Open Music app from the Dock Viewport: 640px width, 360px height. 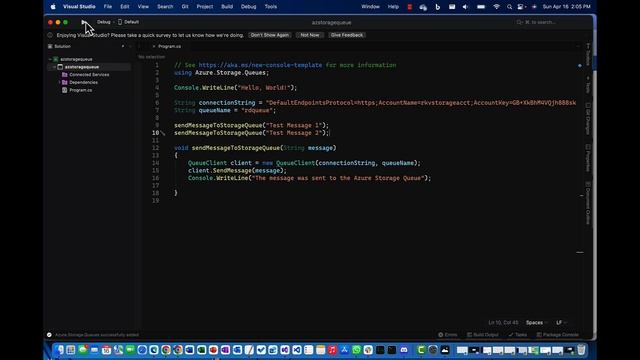[x=332, y=350]
